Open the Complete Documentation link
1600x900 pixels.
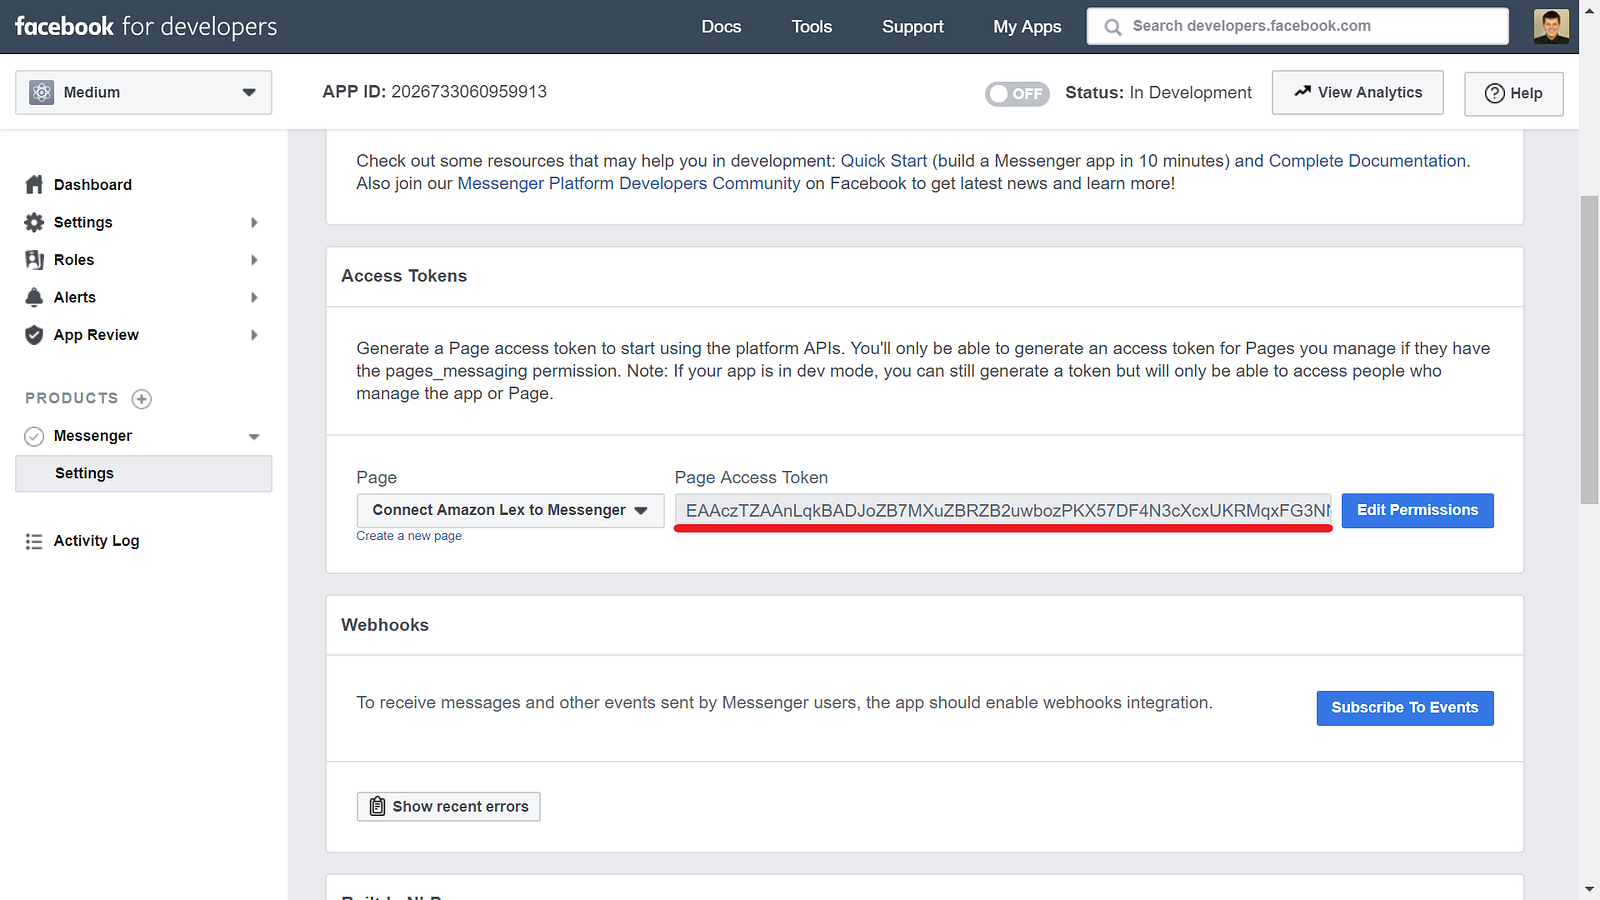(1367, 161)
